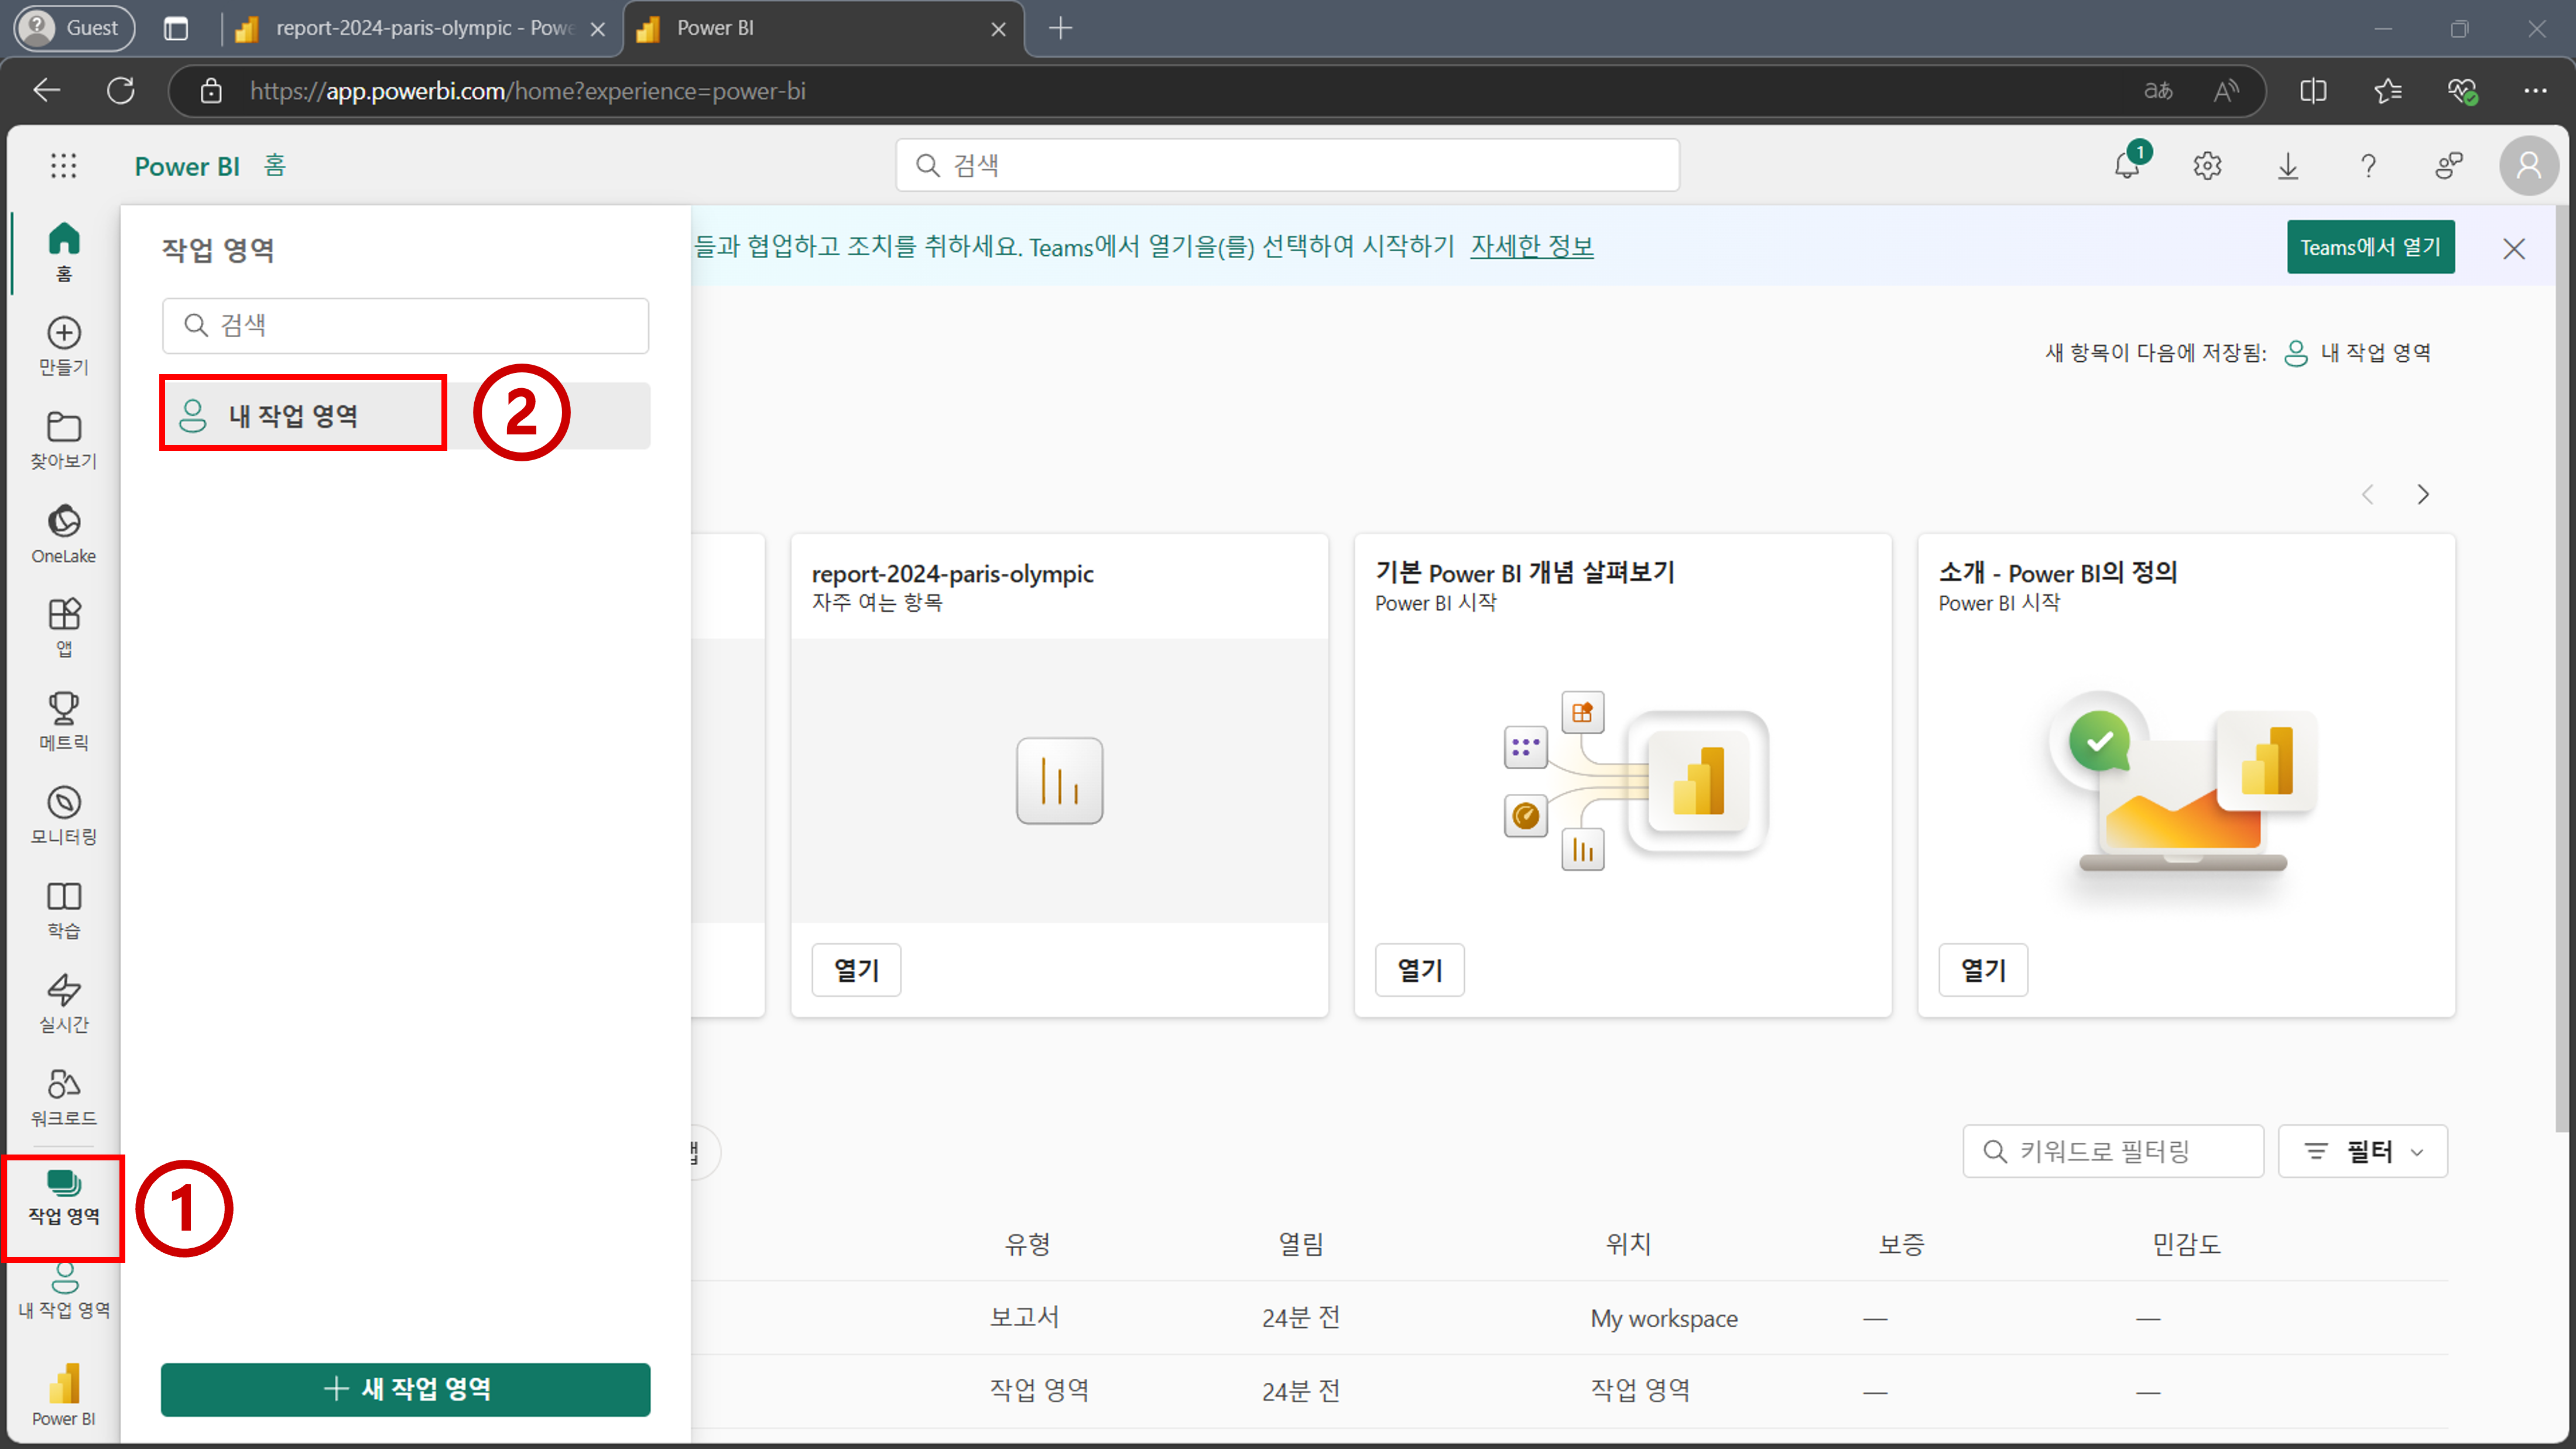Open Create (만들기) in sidebar
The width and height of the screenshot is (2576, 1449).
(x=64, y=346)
